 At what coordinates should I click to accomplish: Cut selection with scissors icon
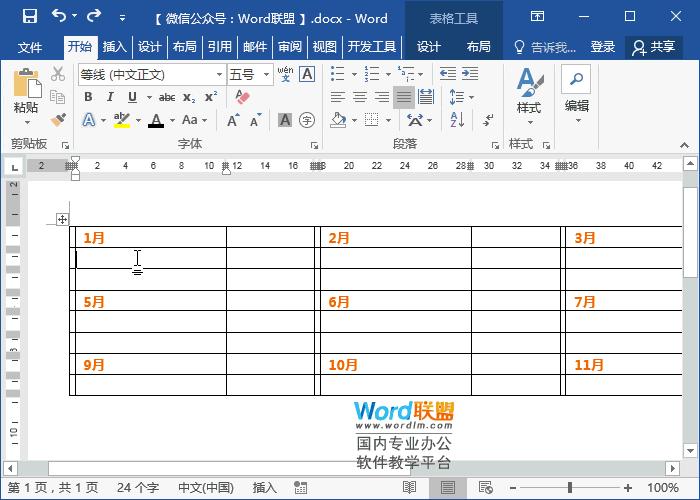coord(58,74)
